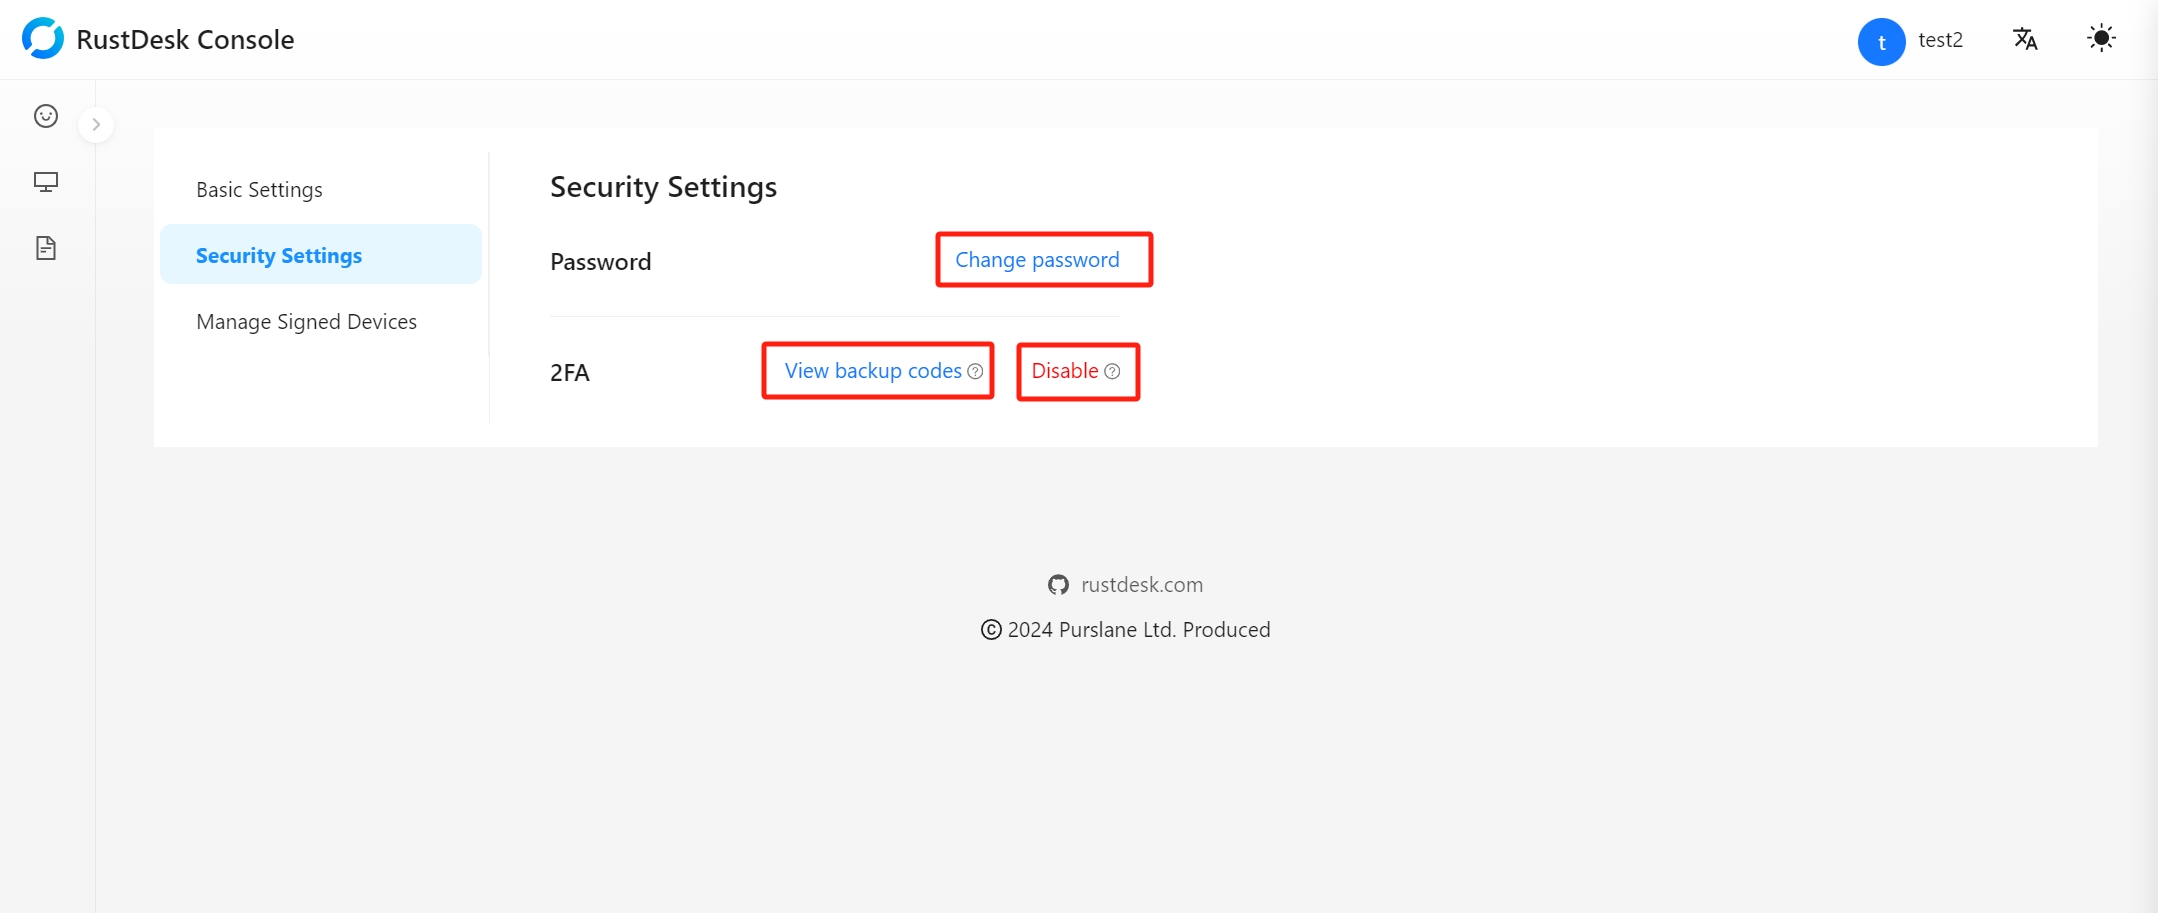Open the monitor devices sidebar icon
Viewport: 2158px width, 913px height.
(46, 182)
